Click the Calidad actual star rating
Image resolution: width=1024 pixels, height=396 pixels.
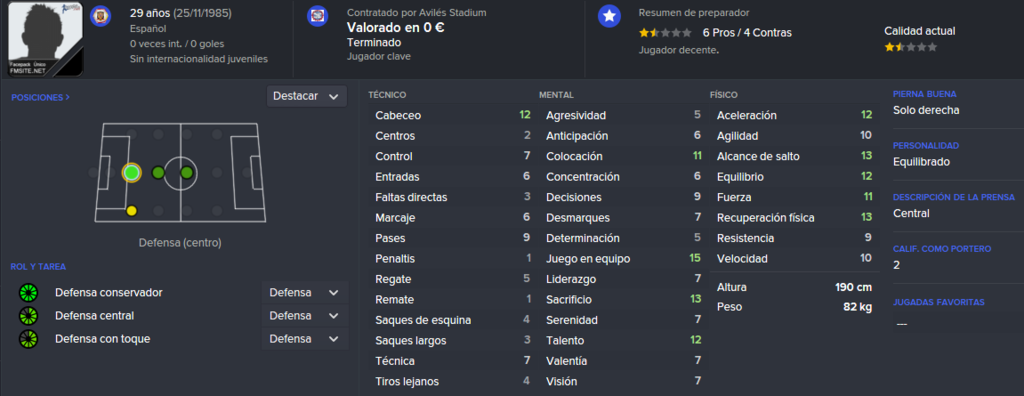tap(911, 47)
